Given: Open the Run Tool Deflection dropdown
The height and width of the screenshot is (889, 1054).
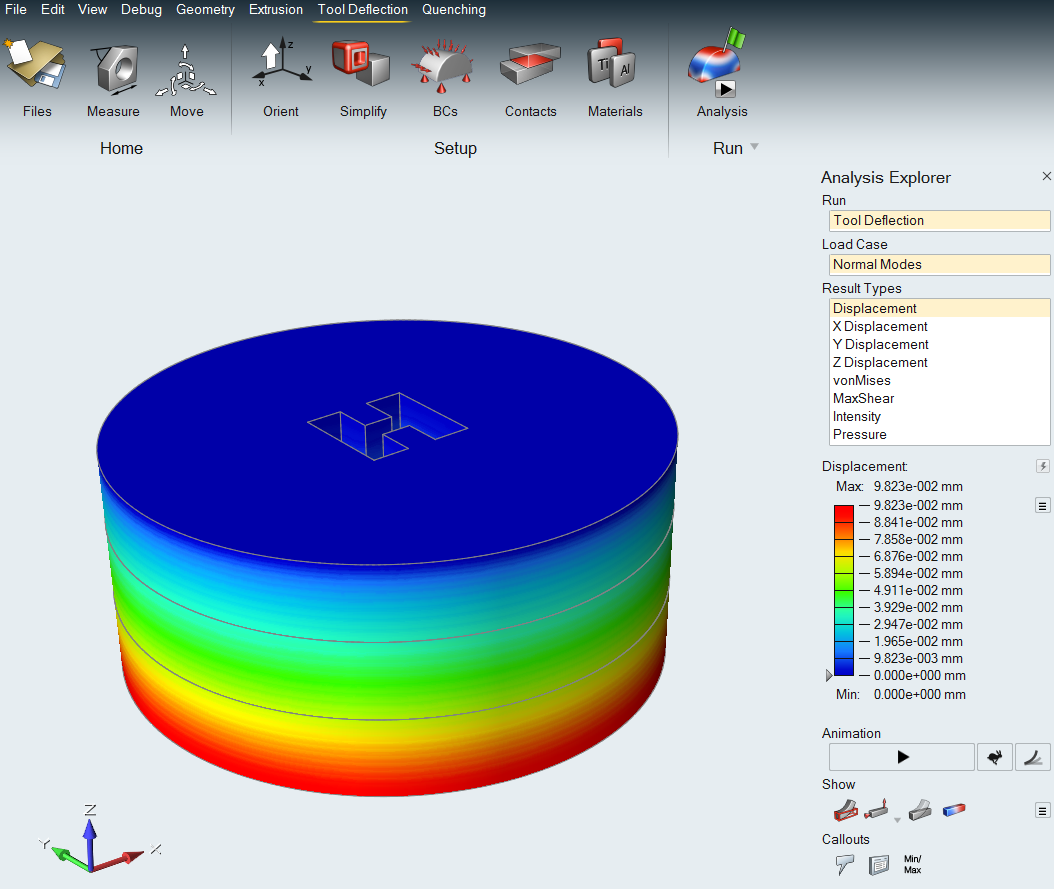Looking at the screenshot, I should (939, 221).
